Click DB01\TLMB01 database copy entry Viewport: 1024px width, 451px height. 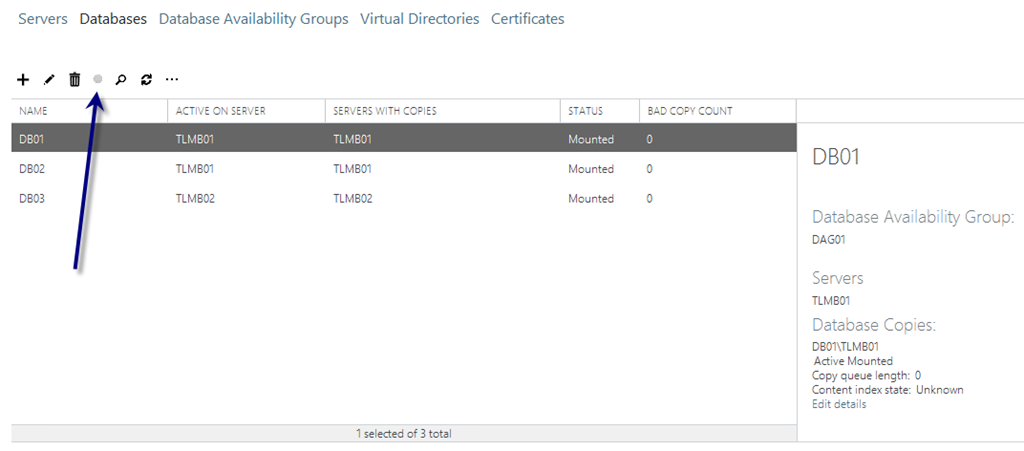coord(846,347)
